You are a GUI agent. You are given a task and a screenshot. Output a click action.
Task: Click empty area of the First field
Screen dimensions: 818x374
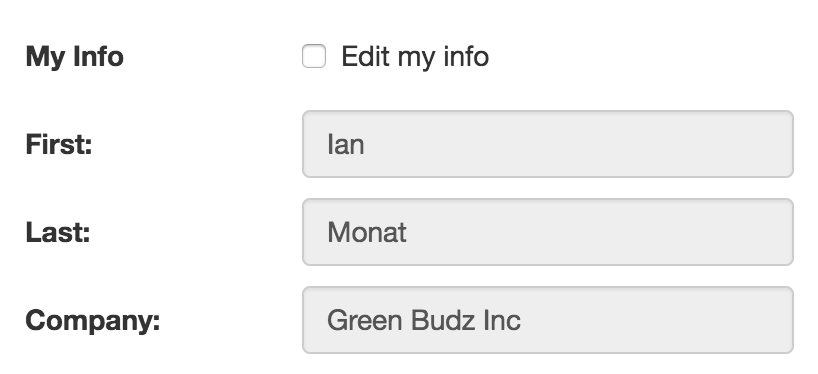click(x=579, y=144)
